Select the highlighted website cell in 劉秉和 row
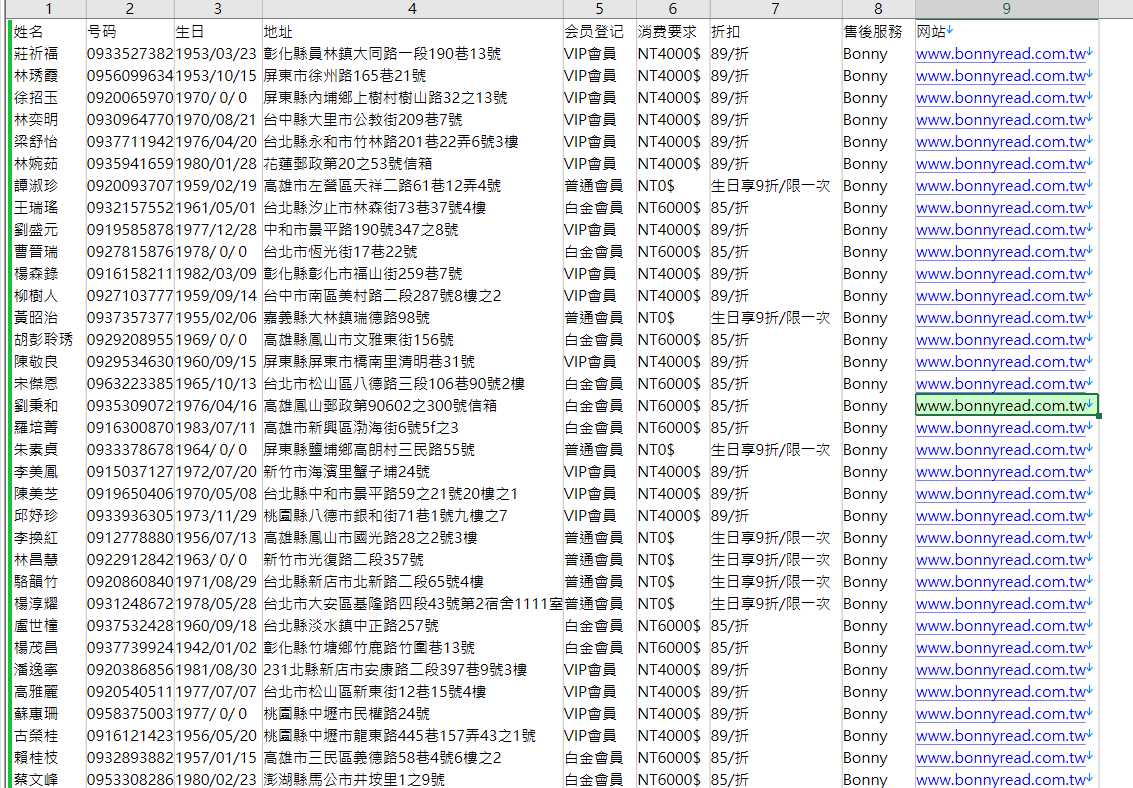 (1007, 405)
